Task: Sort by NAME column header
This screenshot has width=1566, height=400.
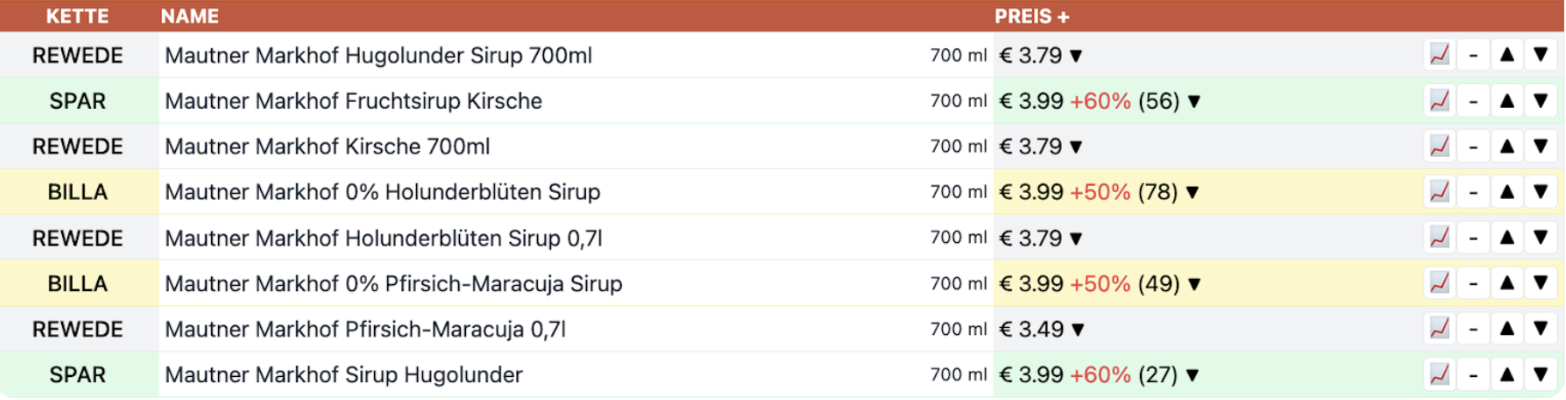Action: pyautogui.click(x=189, y=17)
